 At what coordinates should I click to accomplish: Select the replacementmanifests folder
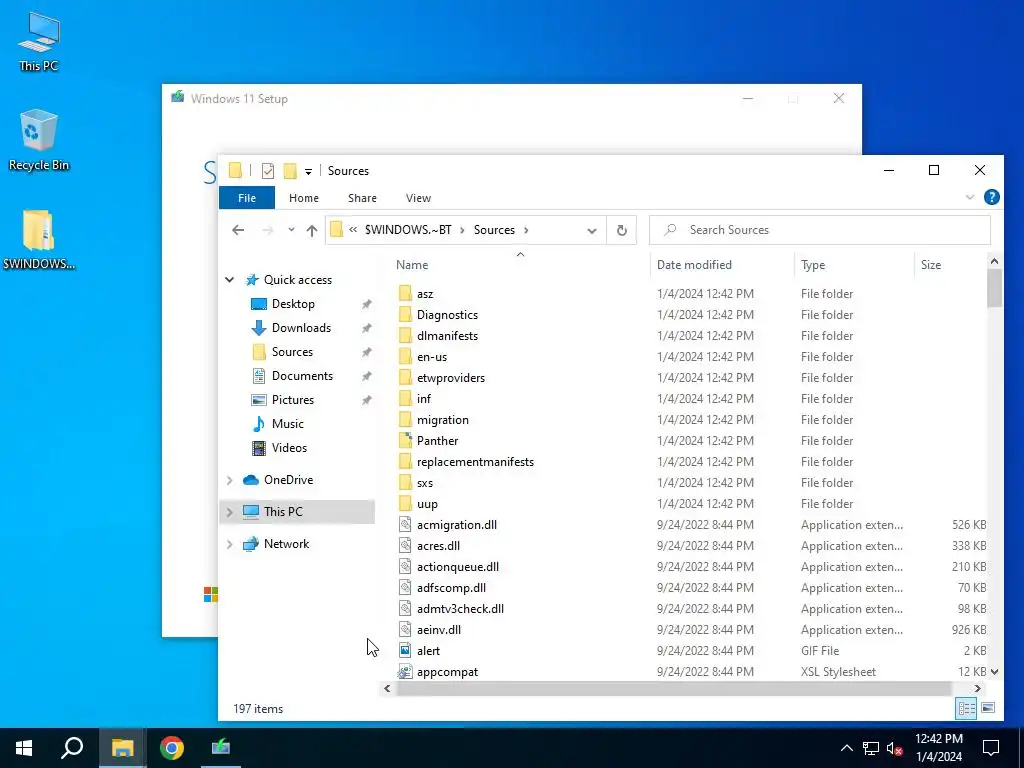(x=475, y=462)
